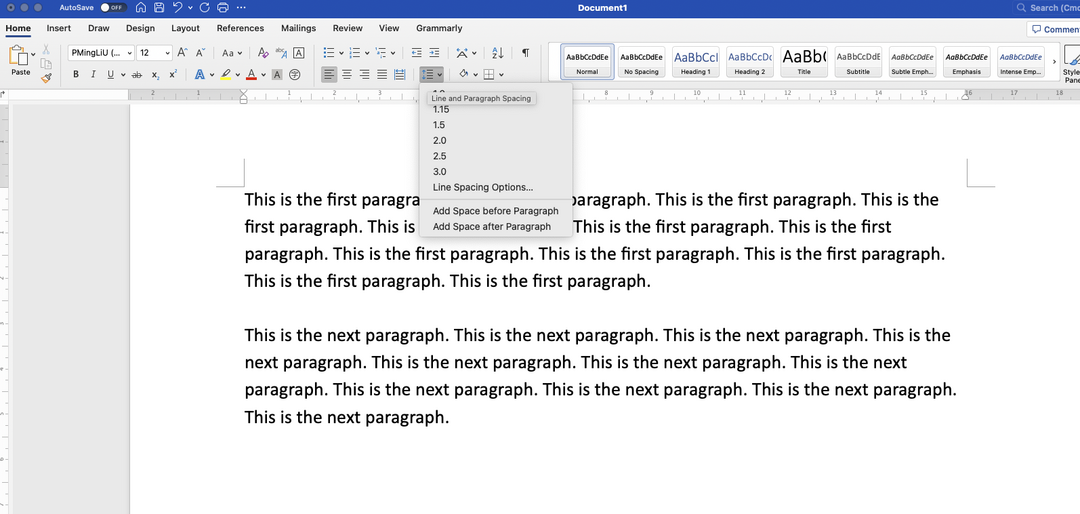Image resolution: width=1080 pixels, height=514 pixels.
Task: Click the Format Painter brush icon
Action: 46,76
